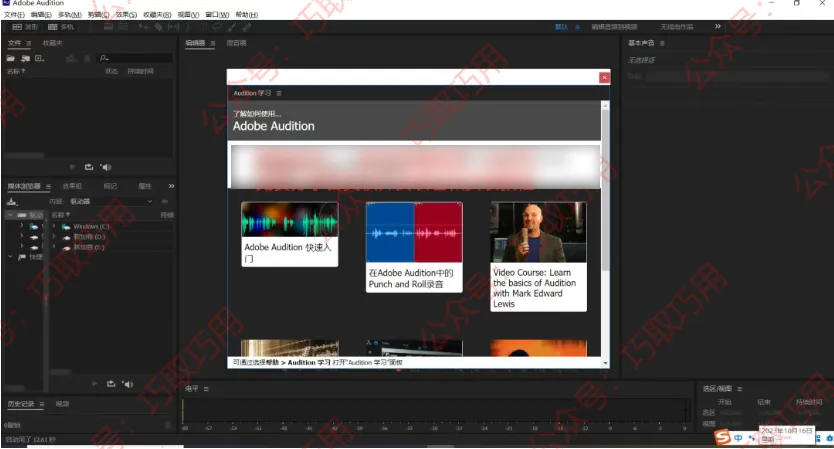834x449 pixels.
Task: Click the trash icon in Files panel
Action: [x=87, y=58]
